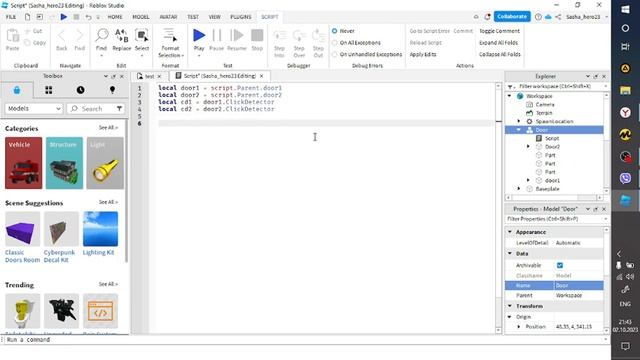
Task: Collapse the Workspace tree node
Action: [509, 96]
